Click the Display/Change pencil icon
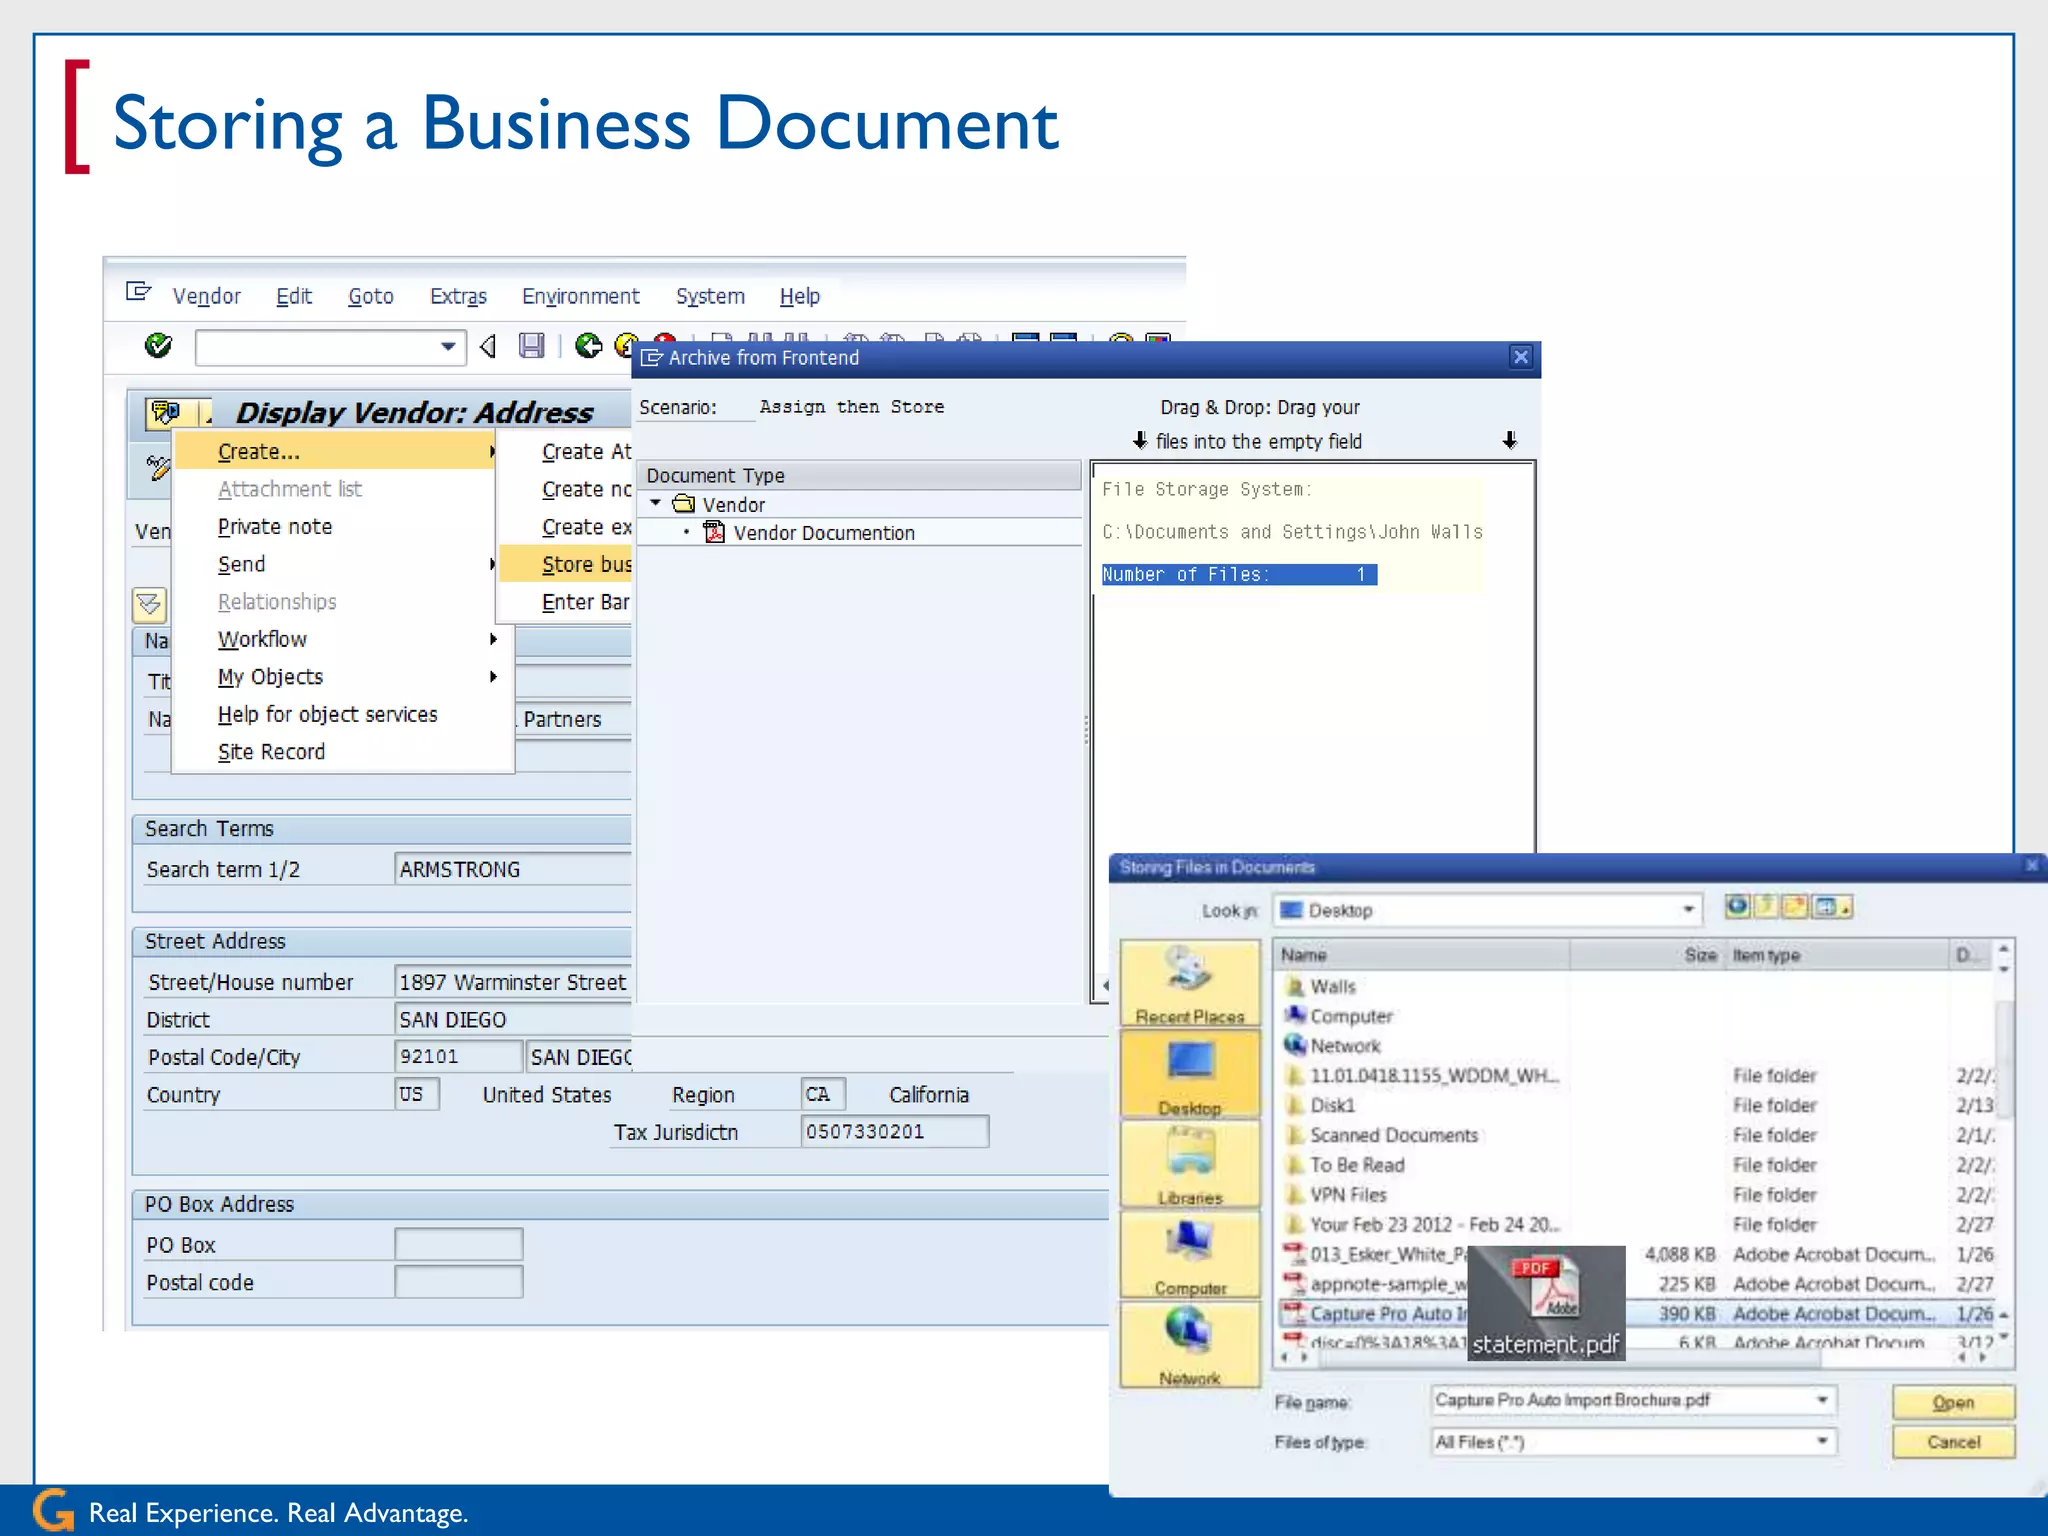2048x1536 pixels. (x=158, y=467)
